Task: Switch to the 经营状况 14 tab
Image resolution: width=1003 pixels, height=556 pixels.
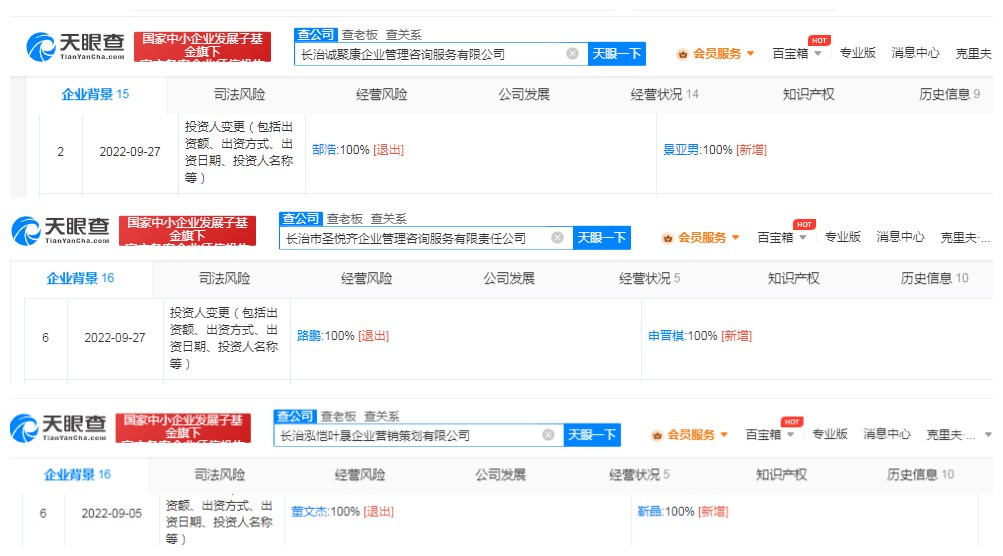Action: click(x=664, y=95)
